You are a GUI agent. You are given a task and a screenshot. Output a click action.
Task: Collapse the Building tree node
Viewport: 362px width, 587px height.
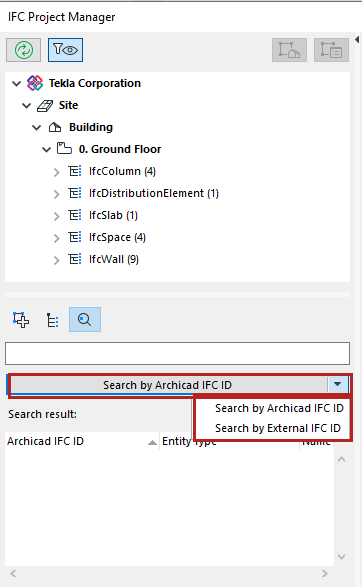(36, 128)
